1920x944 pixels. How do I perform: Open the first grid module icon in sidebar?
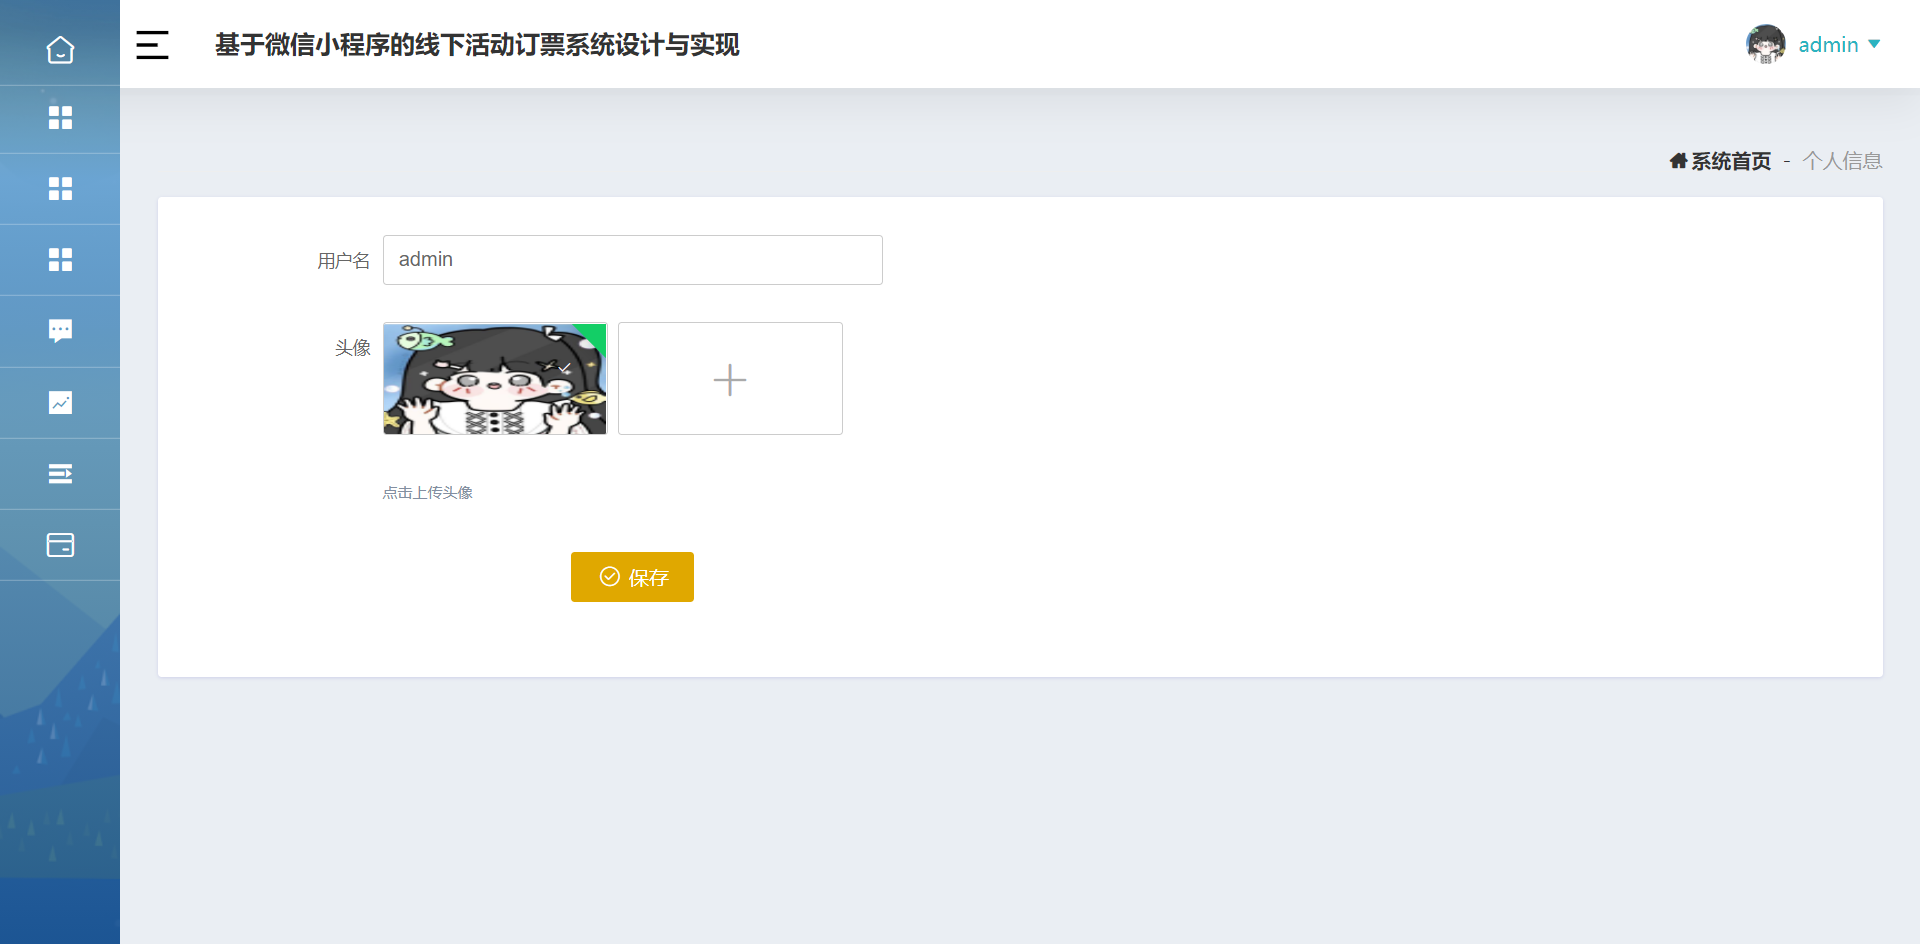tap(60, 118)
